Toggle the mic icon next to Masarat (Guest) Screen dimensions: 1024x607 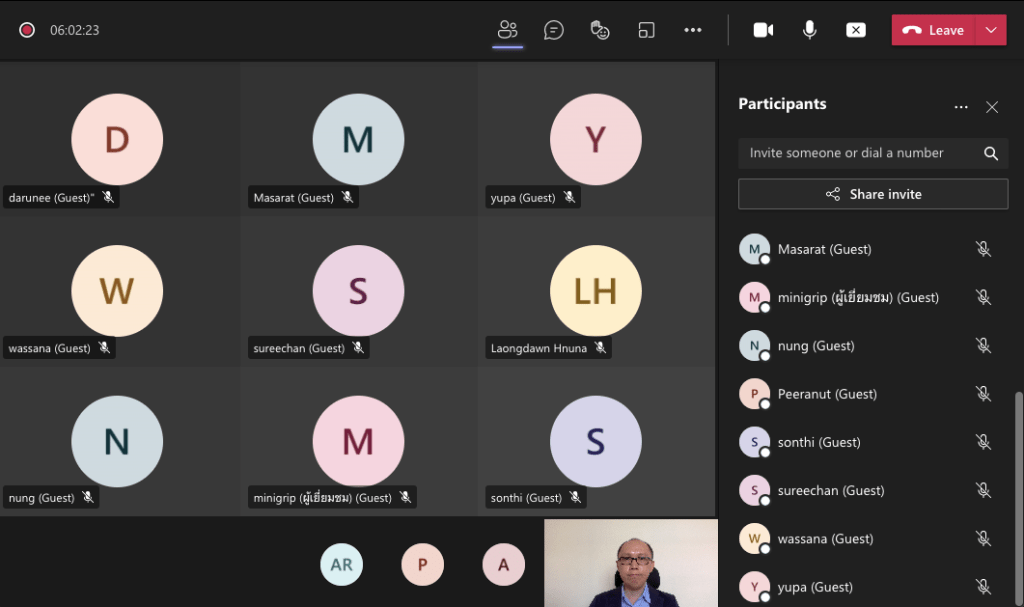point(983,249)
